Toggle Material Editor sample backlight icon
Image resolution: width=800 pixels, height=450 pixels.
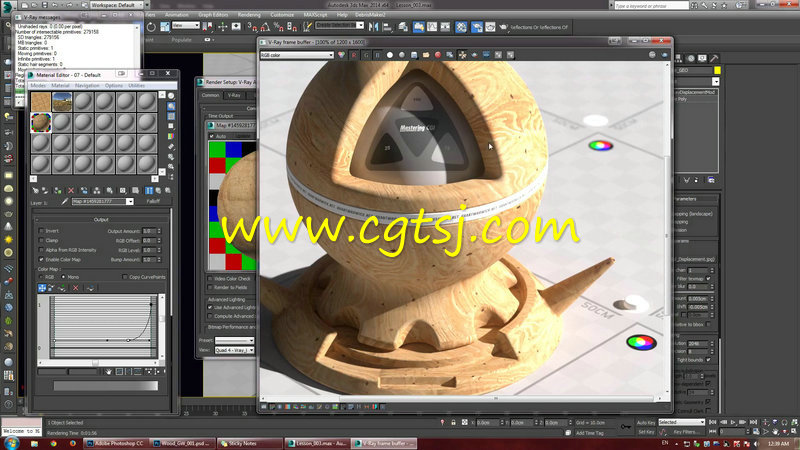[171, 106]
